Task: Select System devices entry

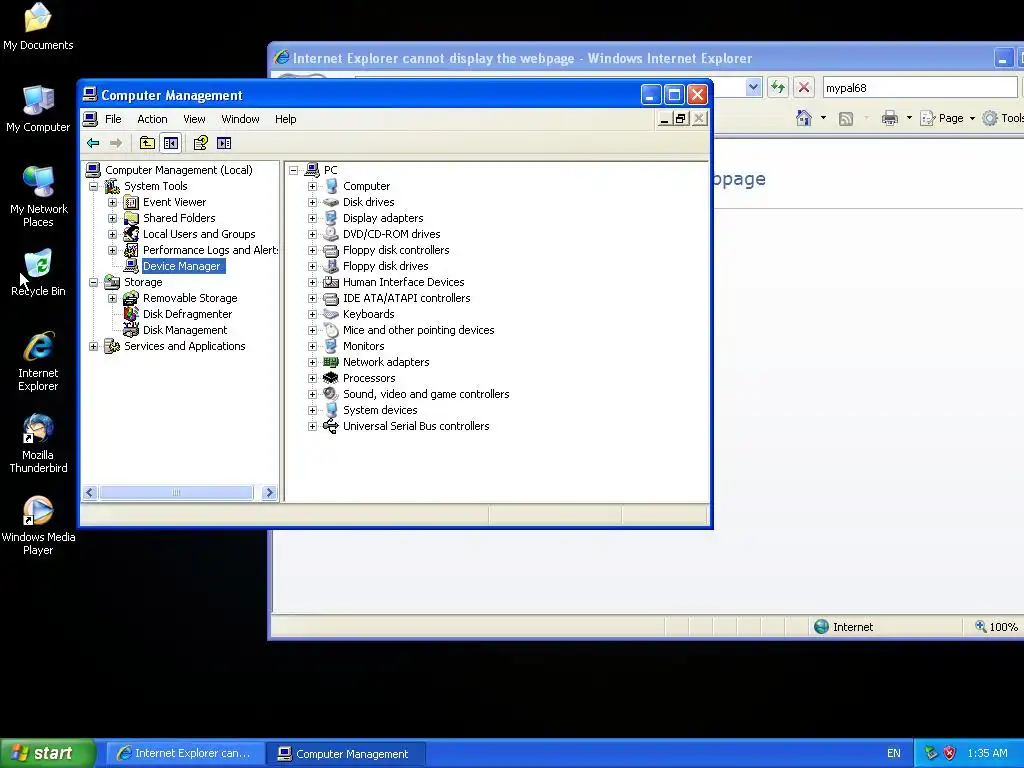Action: tap(380, 410)
